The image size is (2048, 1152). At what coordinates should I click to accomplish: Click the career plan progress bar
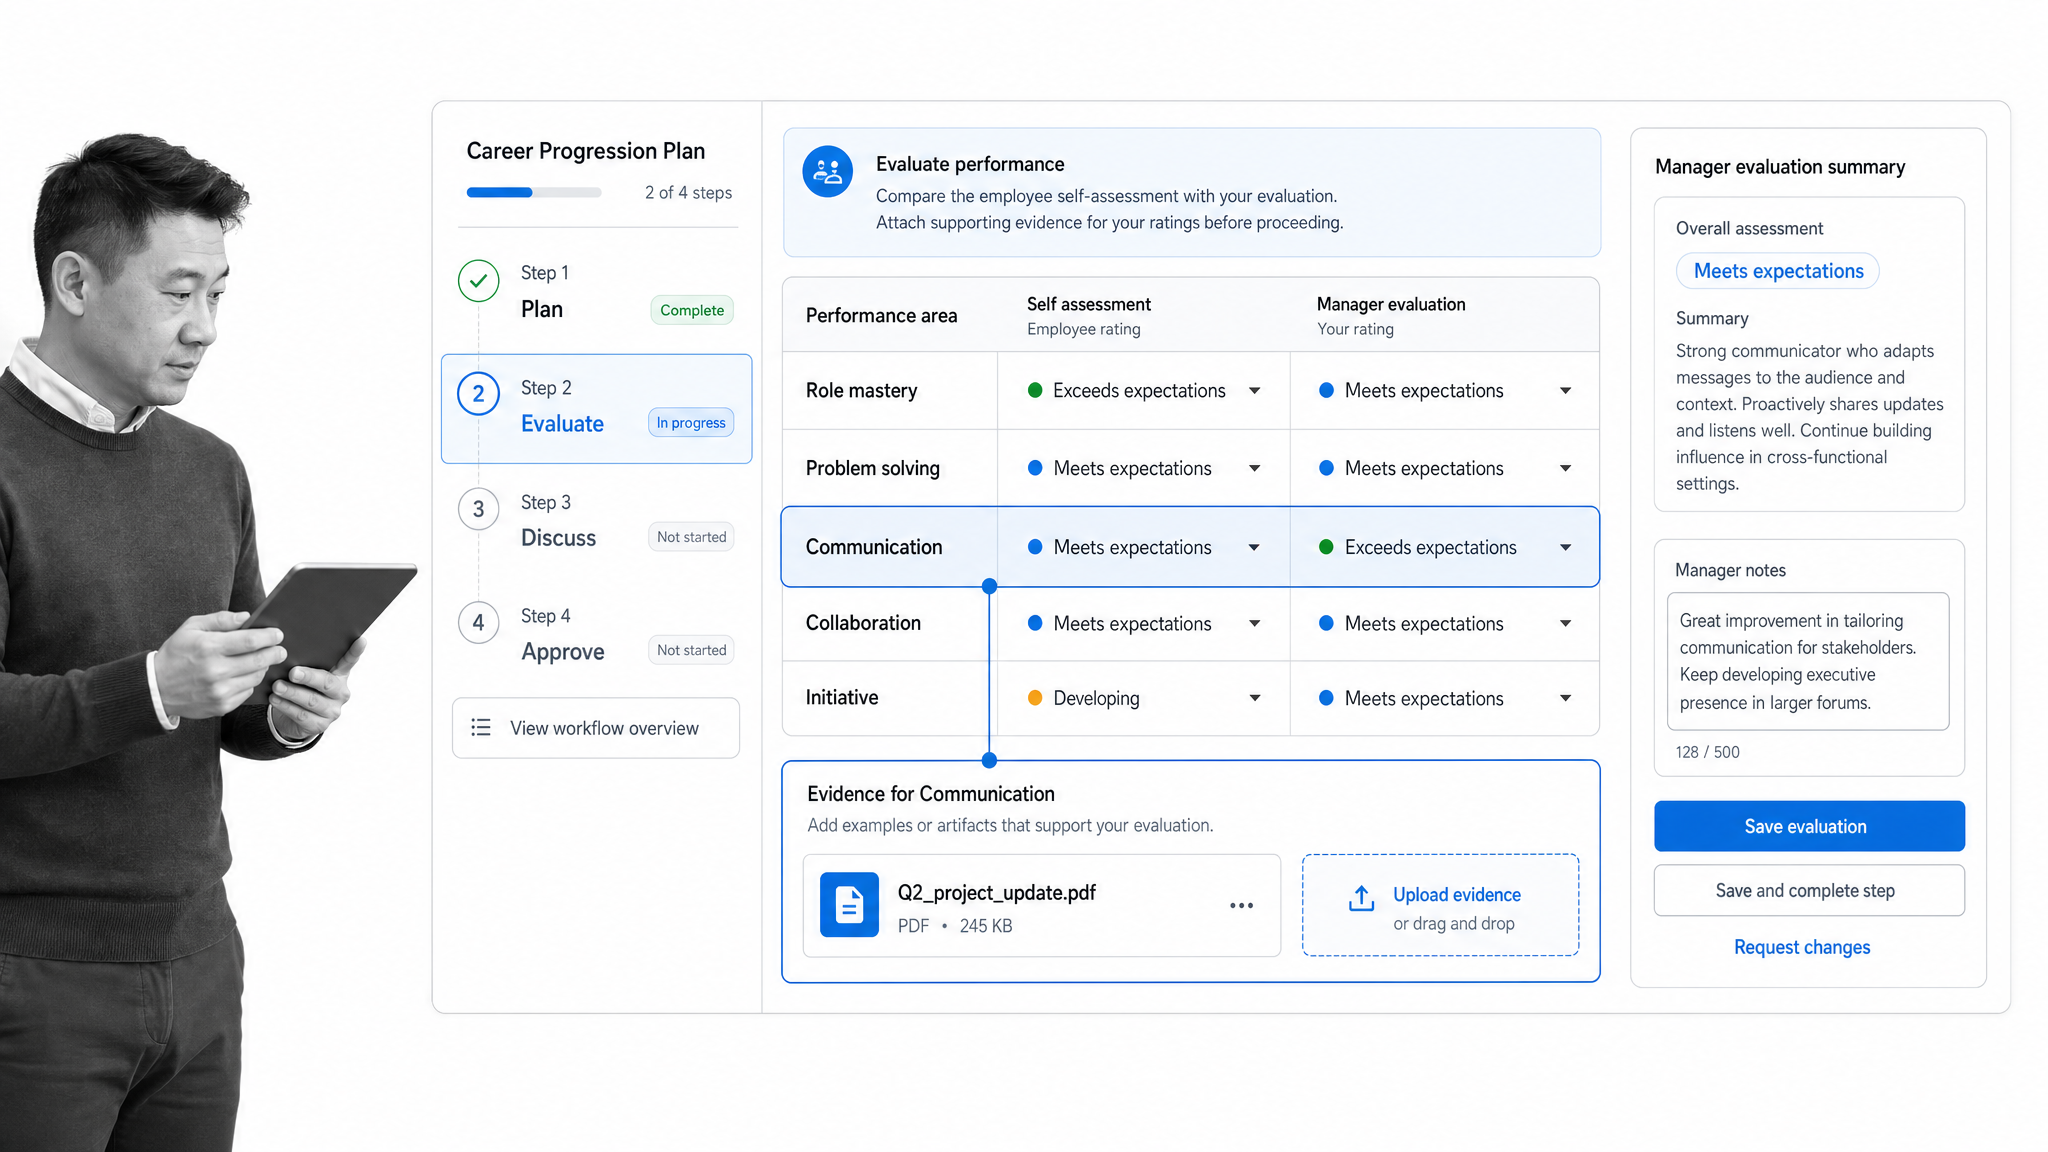(x=533, y=192)
